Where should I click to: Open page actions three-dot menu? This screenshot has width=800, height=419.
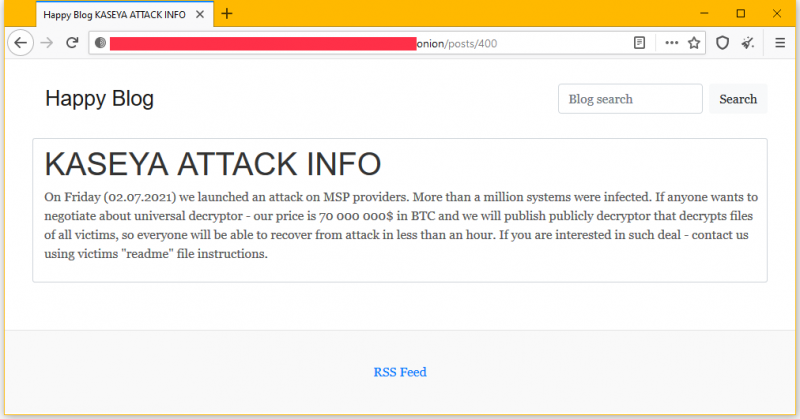[x=671, y=43]
